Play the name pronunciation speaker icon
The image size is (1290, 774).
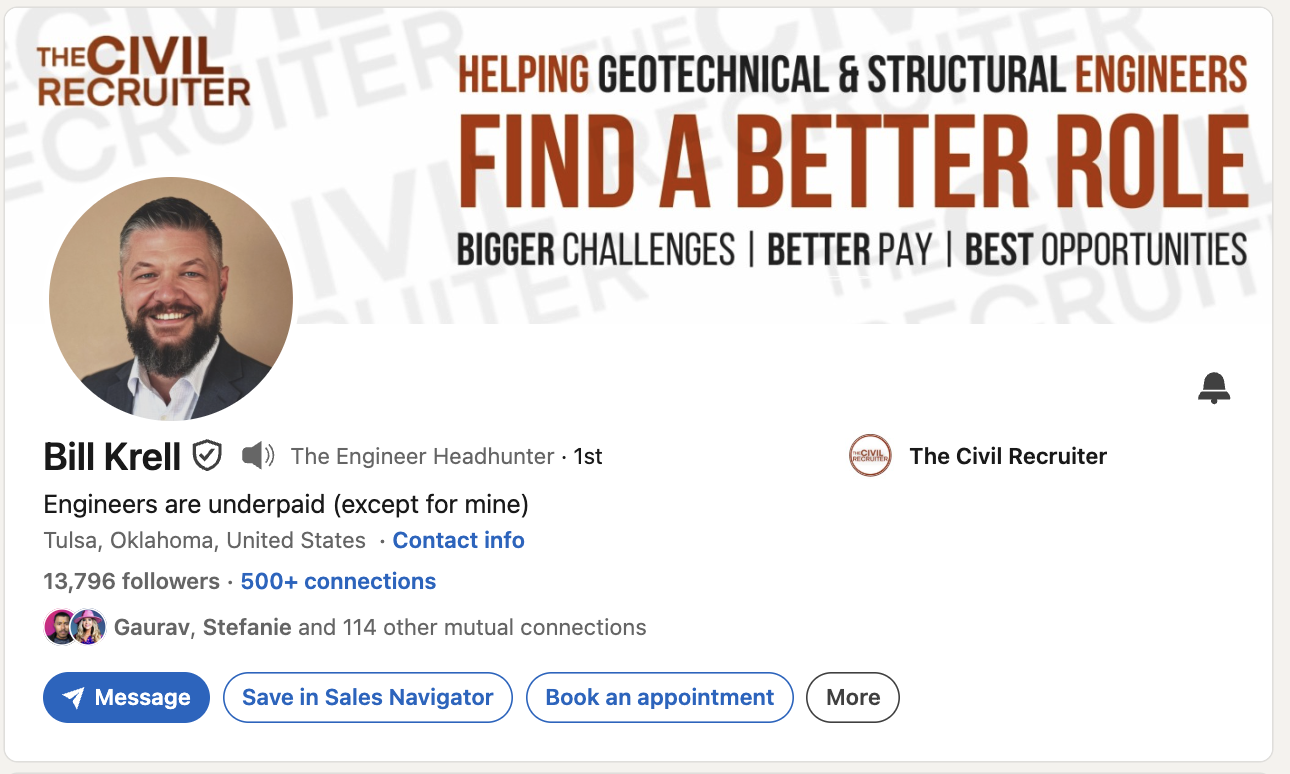[x=257, y=456]
